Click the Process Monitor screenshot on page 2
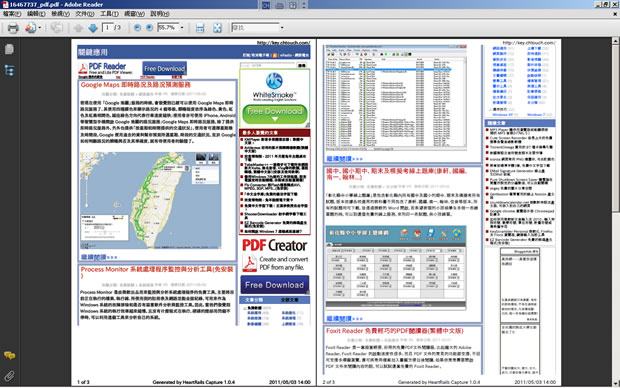 tap(396, 98)
